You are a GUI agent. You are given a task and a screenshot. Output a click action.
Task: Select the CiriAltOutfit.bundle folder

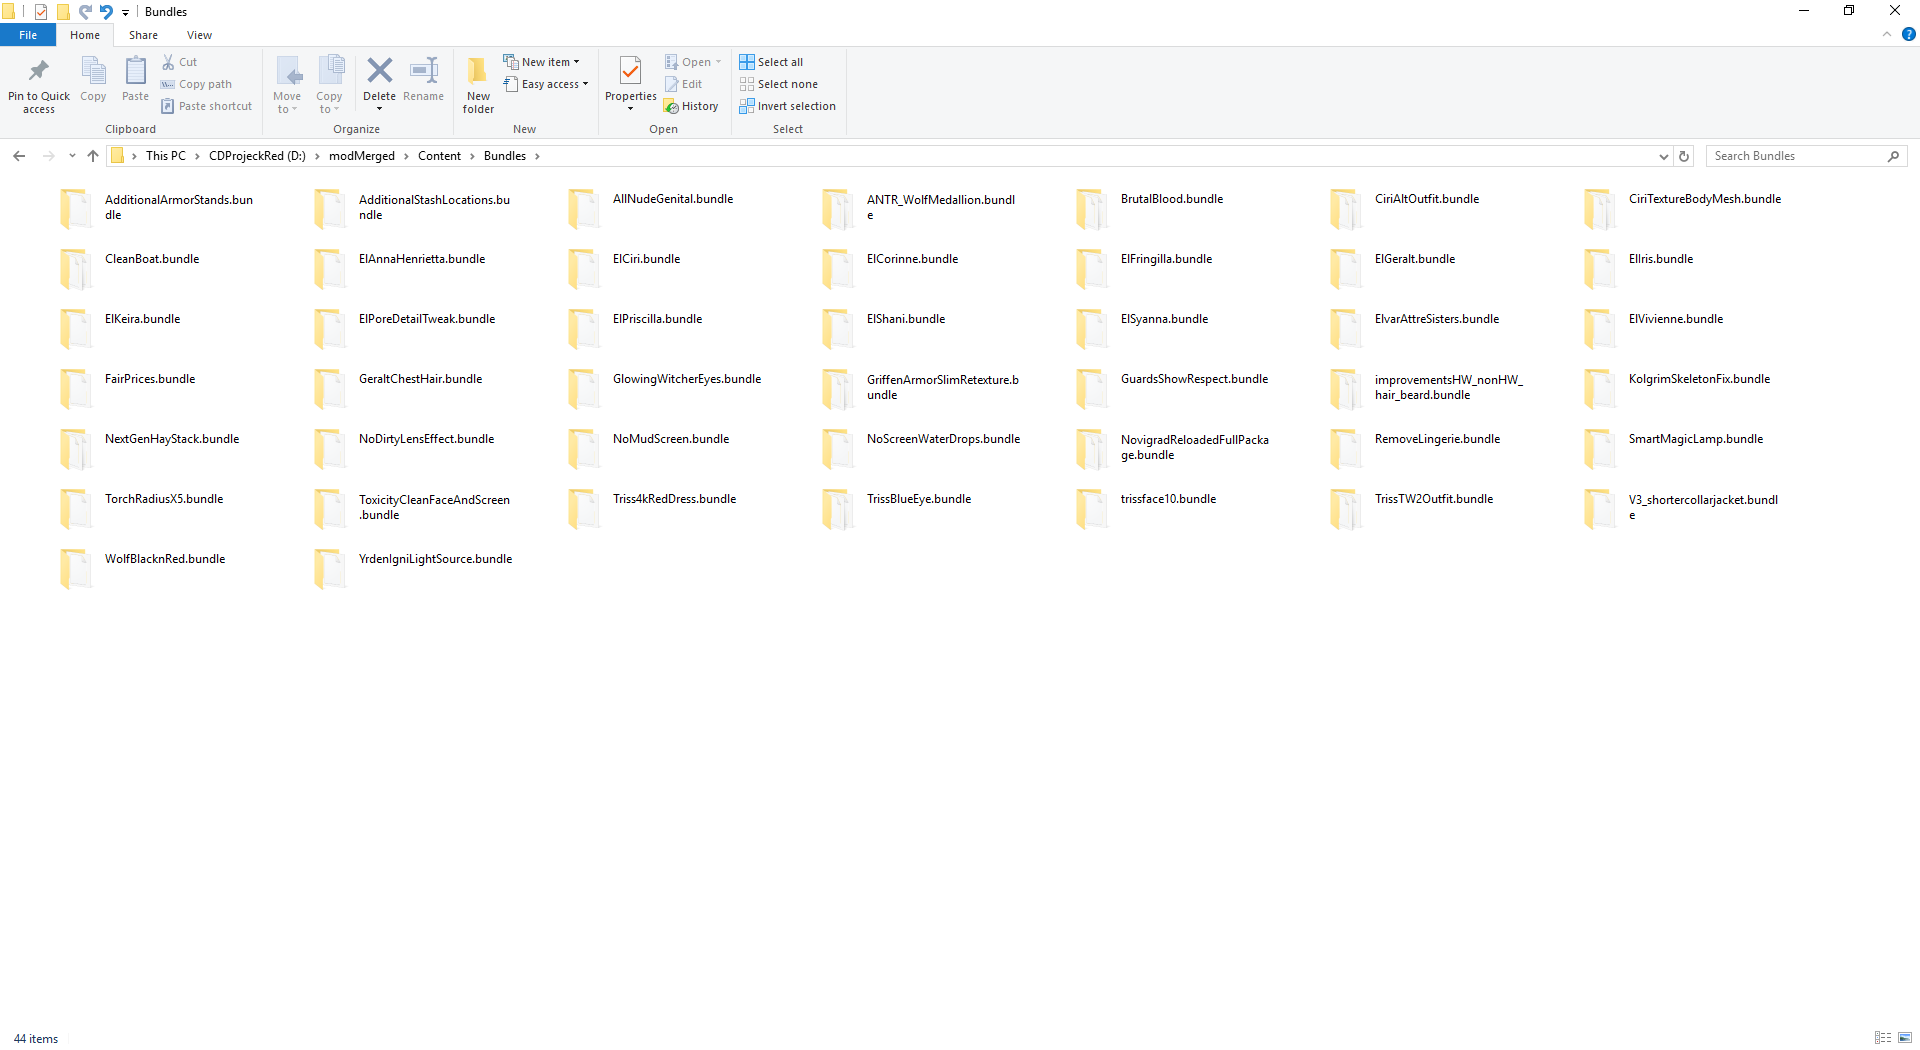[x=1427, y=199]
